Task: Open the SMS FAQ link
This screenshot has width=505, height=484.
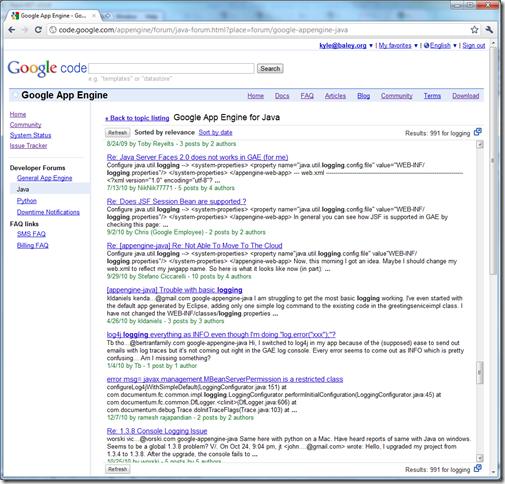Action: pyautogui.click(x=31, y=234)
